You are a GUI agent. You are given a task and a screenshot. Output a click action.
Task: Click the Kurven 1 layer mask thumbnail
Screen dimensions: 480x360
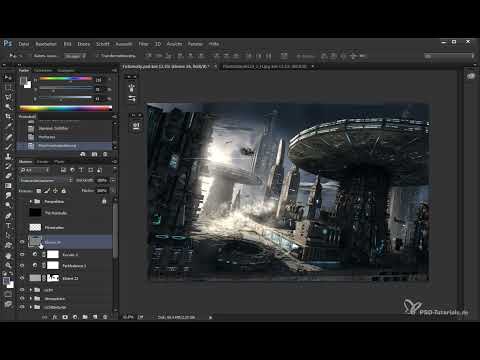(53, 254)
